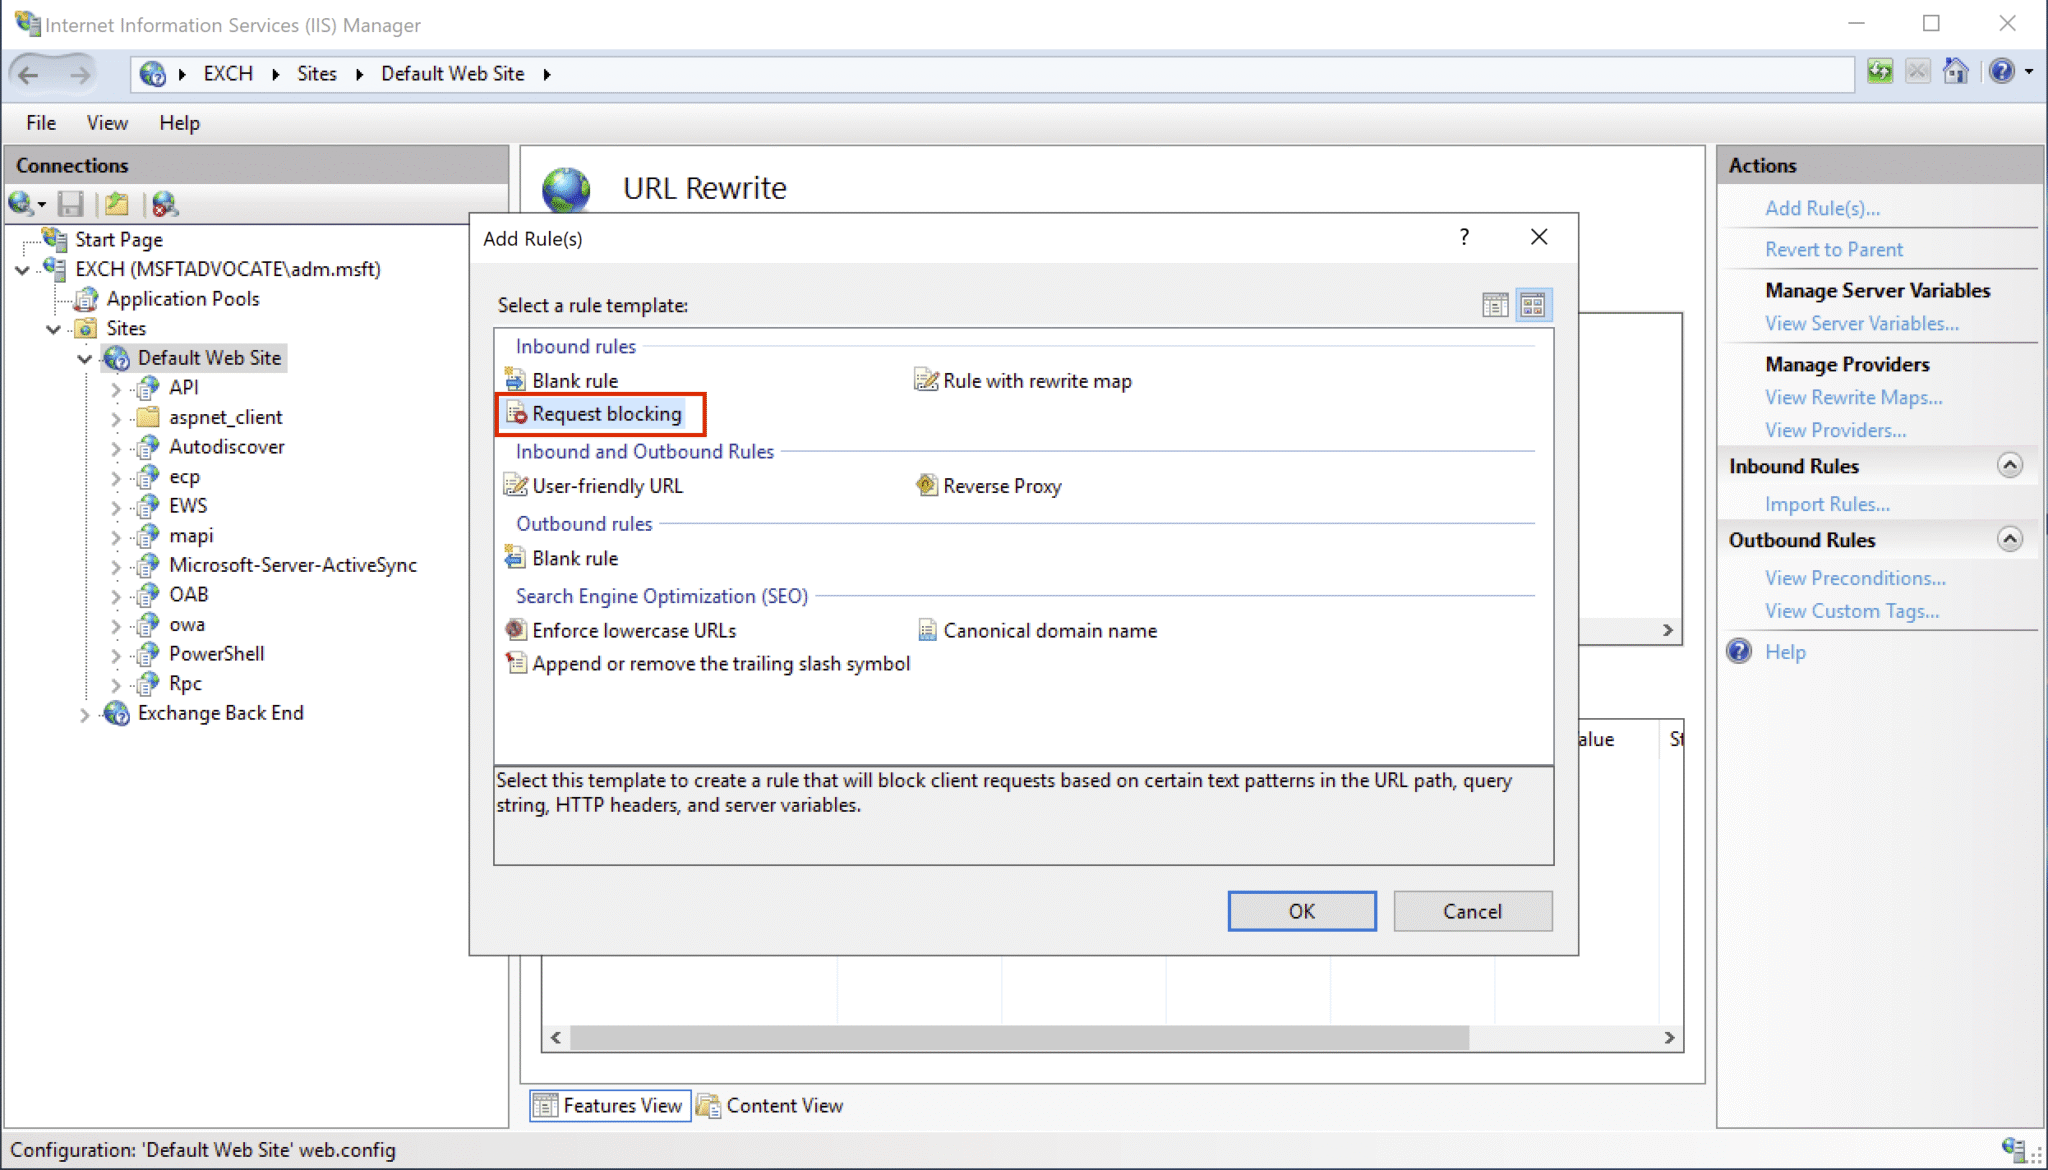Select the Rule with rewrite map template
Viewport: 2048px width, 1170px height.
pos(1037,380)
